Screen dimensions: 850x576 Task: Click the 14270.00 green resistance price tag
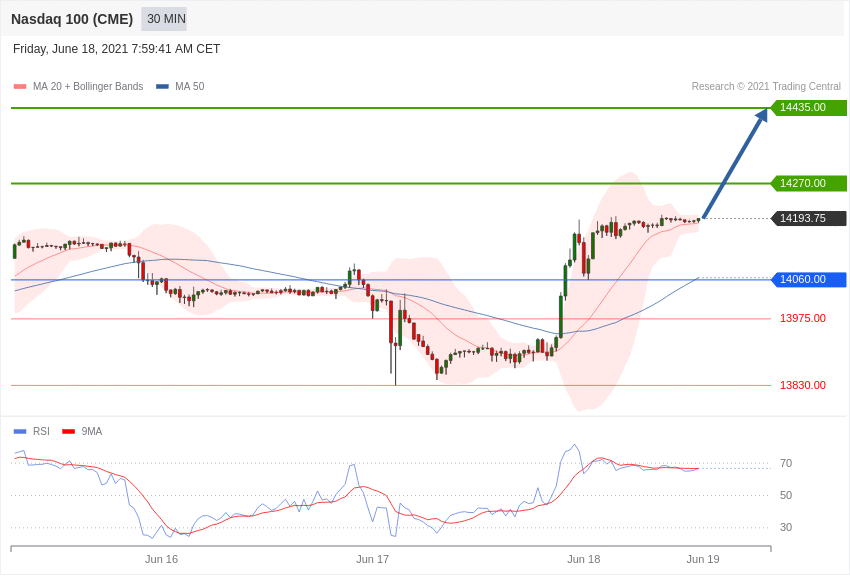click(808, 183)
